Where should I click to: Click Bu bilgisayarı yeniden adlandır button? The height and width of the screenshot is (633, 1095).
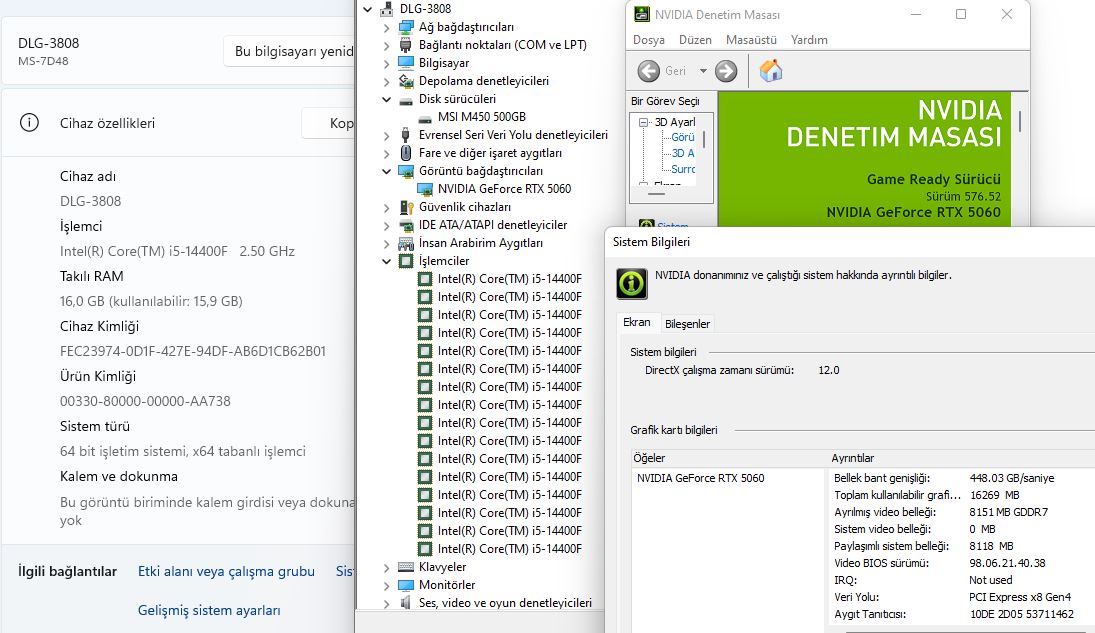coord(290,51)
